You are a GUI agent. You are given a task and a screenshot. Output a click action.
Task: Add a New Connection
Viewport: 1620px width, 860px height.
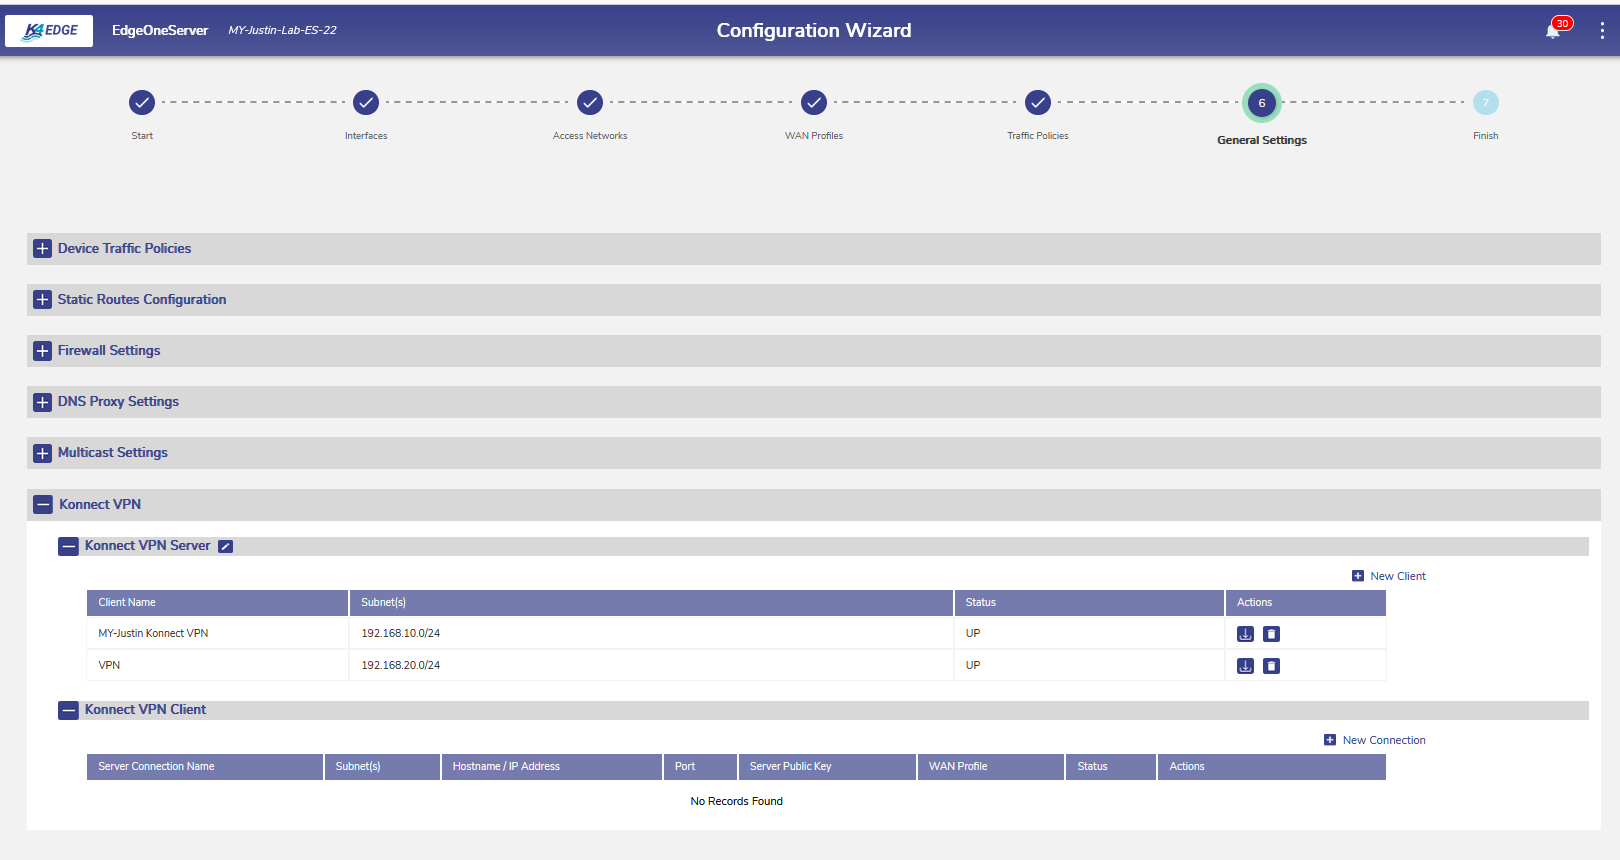(1375, 740)
